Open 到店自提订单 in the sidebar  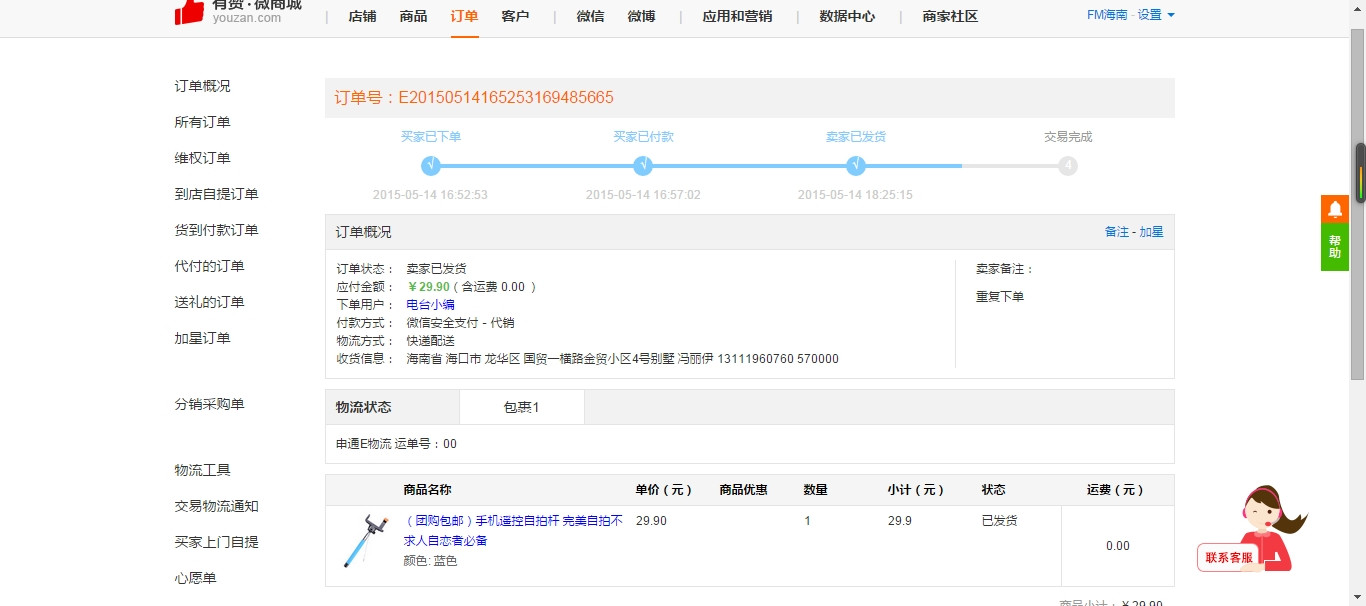[x=216, y=194]
